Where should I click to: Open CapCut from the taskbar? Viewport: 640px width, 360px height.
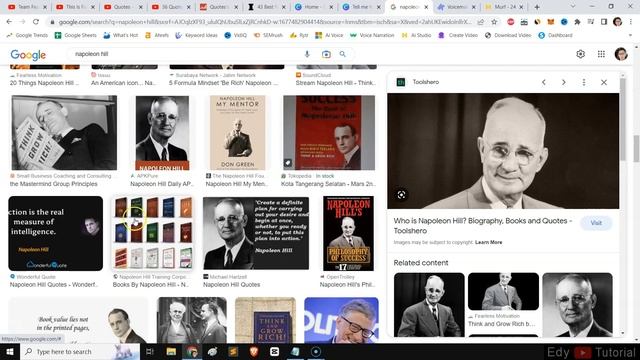point(275,351)
